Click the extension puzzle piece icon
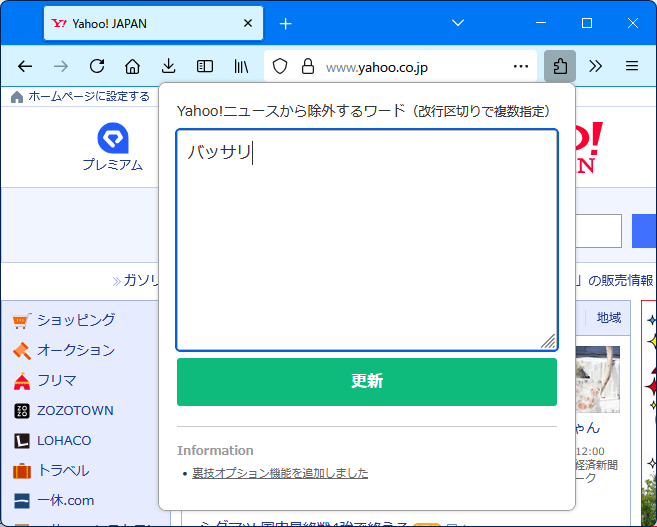 (560, 66)
